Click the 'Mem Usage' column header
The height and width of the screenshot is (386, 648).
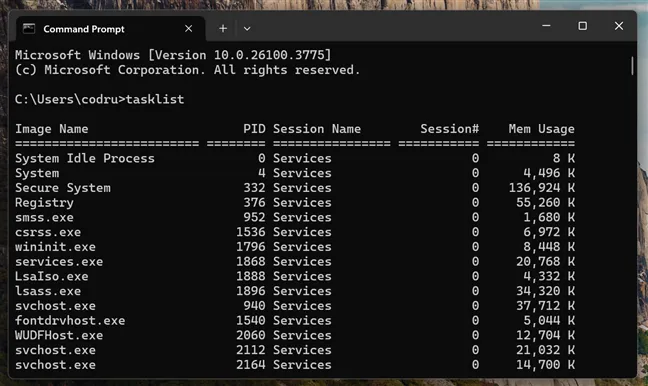[541, 129]
